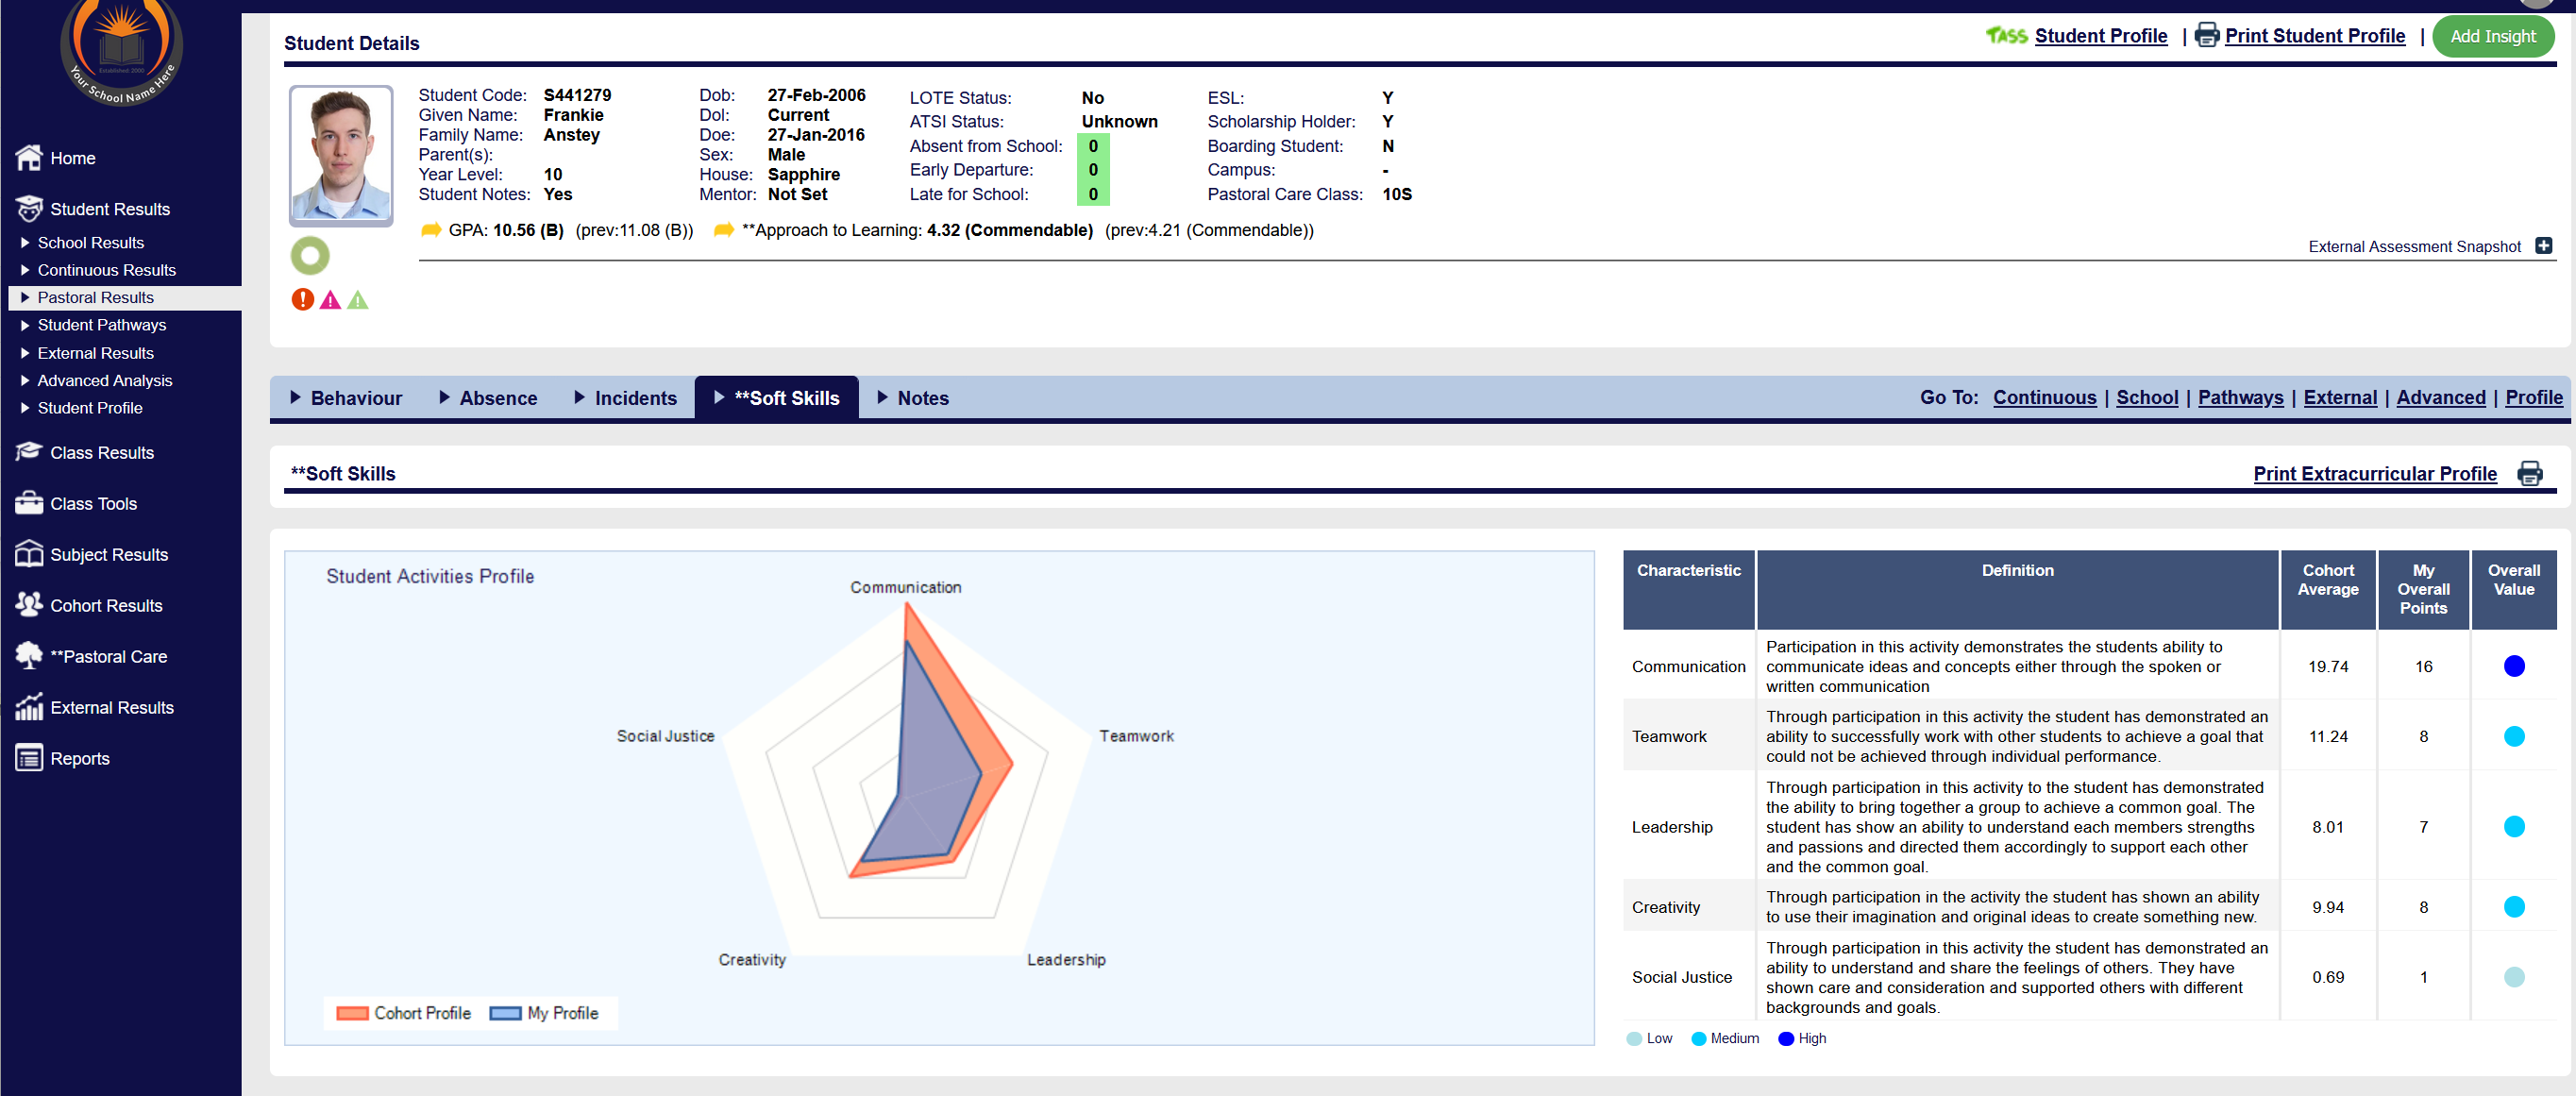Click the External Results chart icon
This screenshot has height=1096, width=2576.
click(29, 707)
